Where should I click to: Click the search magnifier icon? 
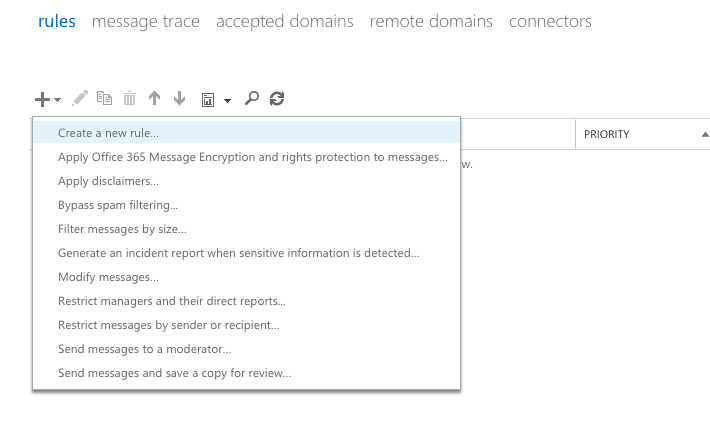[252, 98]
